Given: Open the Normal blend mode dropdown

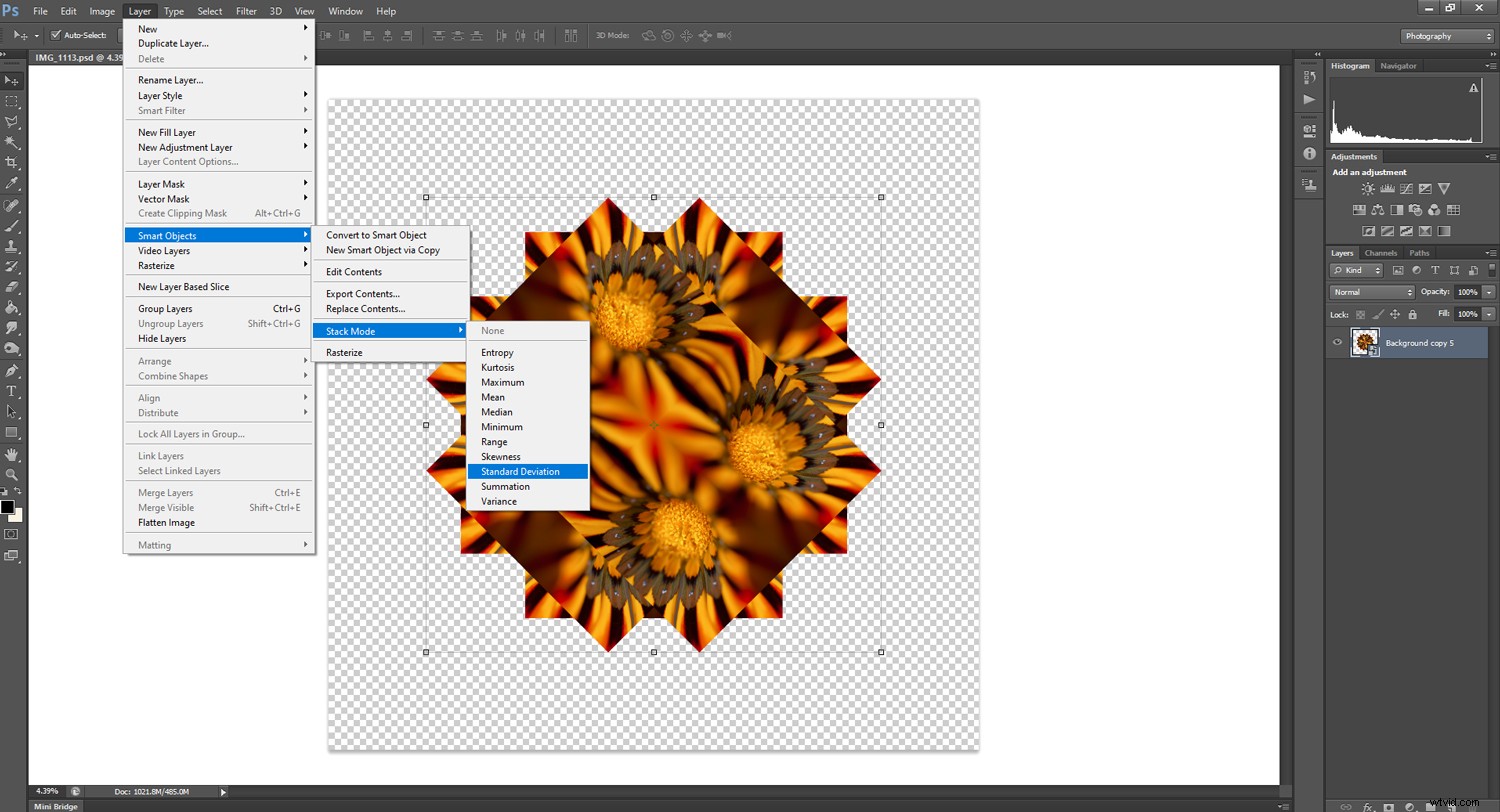Looking at the screenshot, I should click(1370, 292).
